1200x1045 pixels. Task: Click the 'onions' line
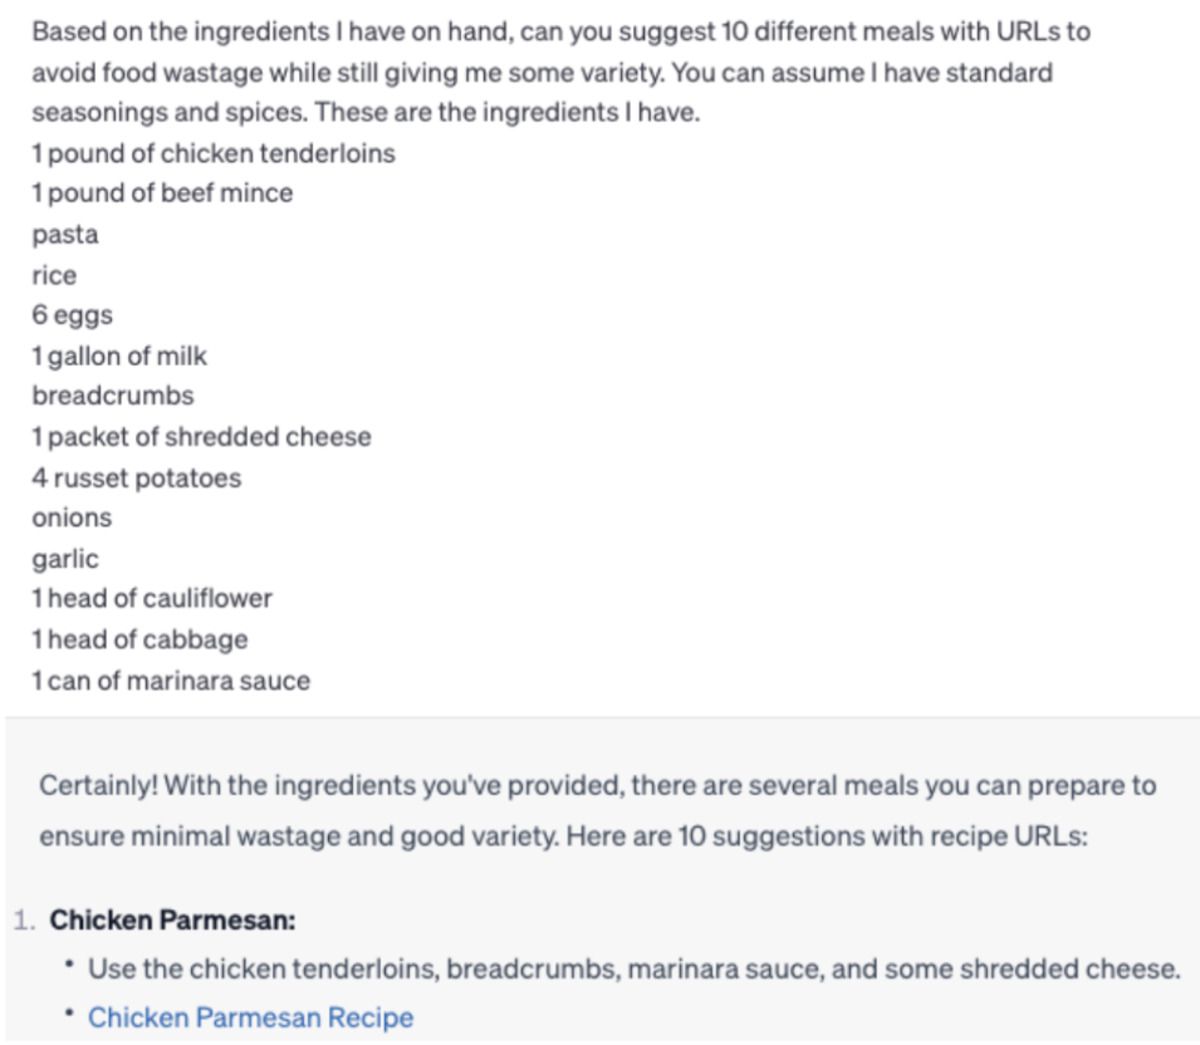pyautogui.click(x=72, y=518)
